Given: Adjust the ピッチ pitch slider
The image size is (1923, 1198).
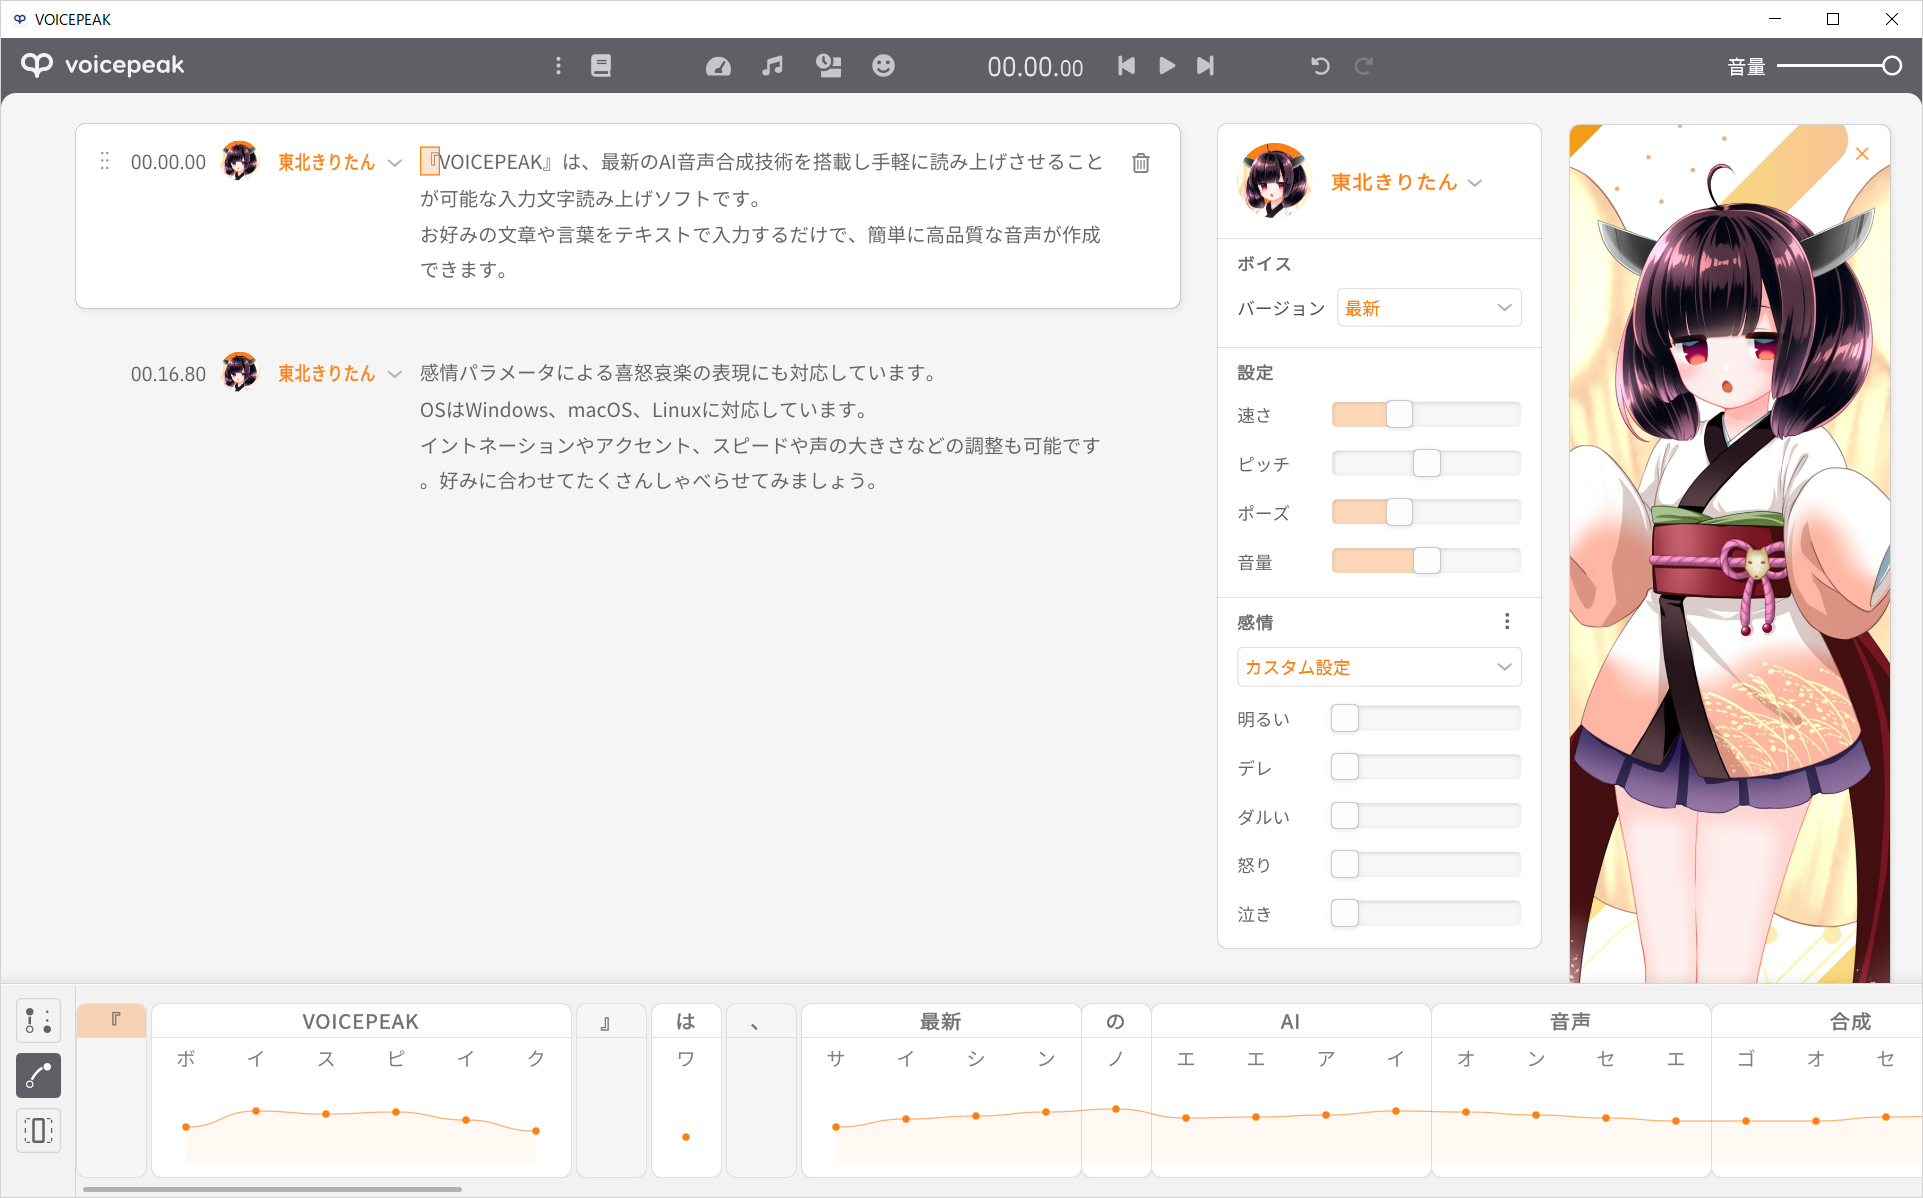Looking at the screenshot, I should click(1426, 463).
